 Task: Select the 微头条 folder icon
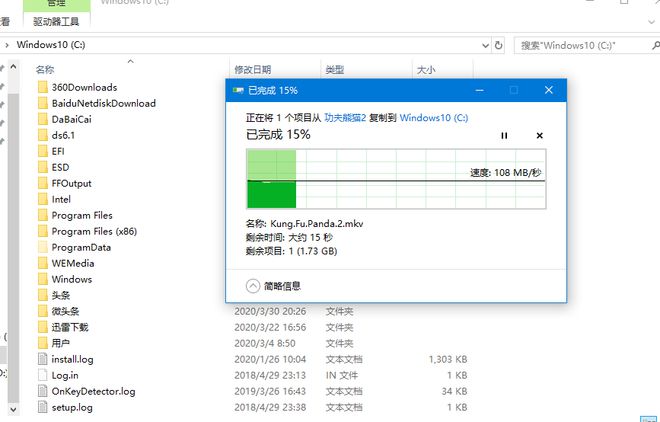43,311
